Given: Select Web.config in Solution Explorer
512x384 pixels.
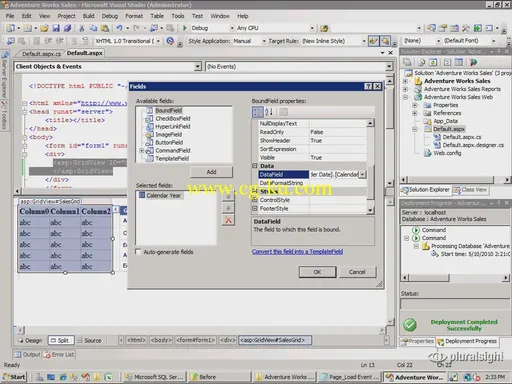Looking at the screenshot, I should pyautogui.click(x=447, y=153).
